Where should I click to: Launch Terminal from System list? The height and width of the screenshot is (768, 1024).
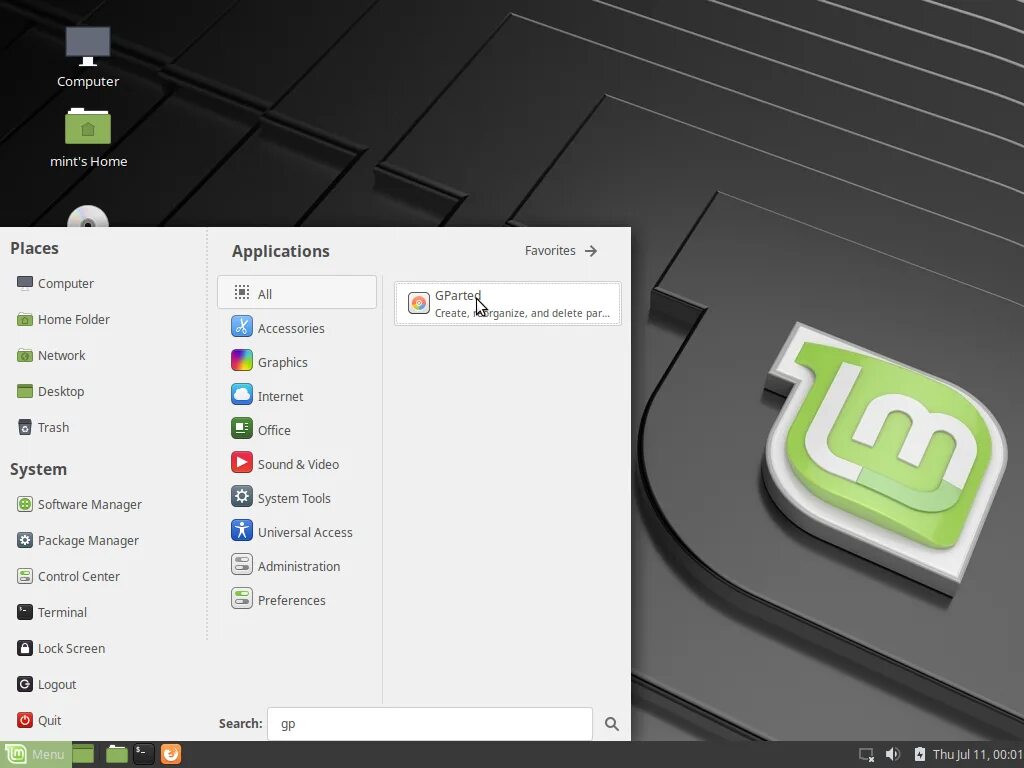[x=52, y=612]
